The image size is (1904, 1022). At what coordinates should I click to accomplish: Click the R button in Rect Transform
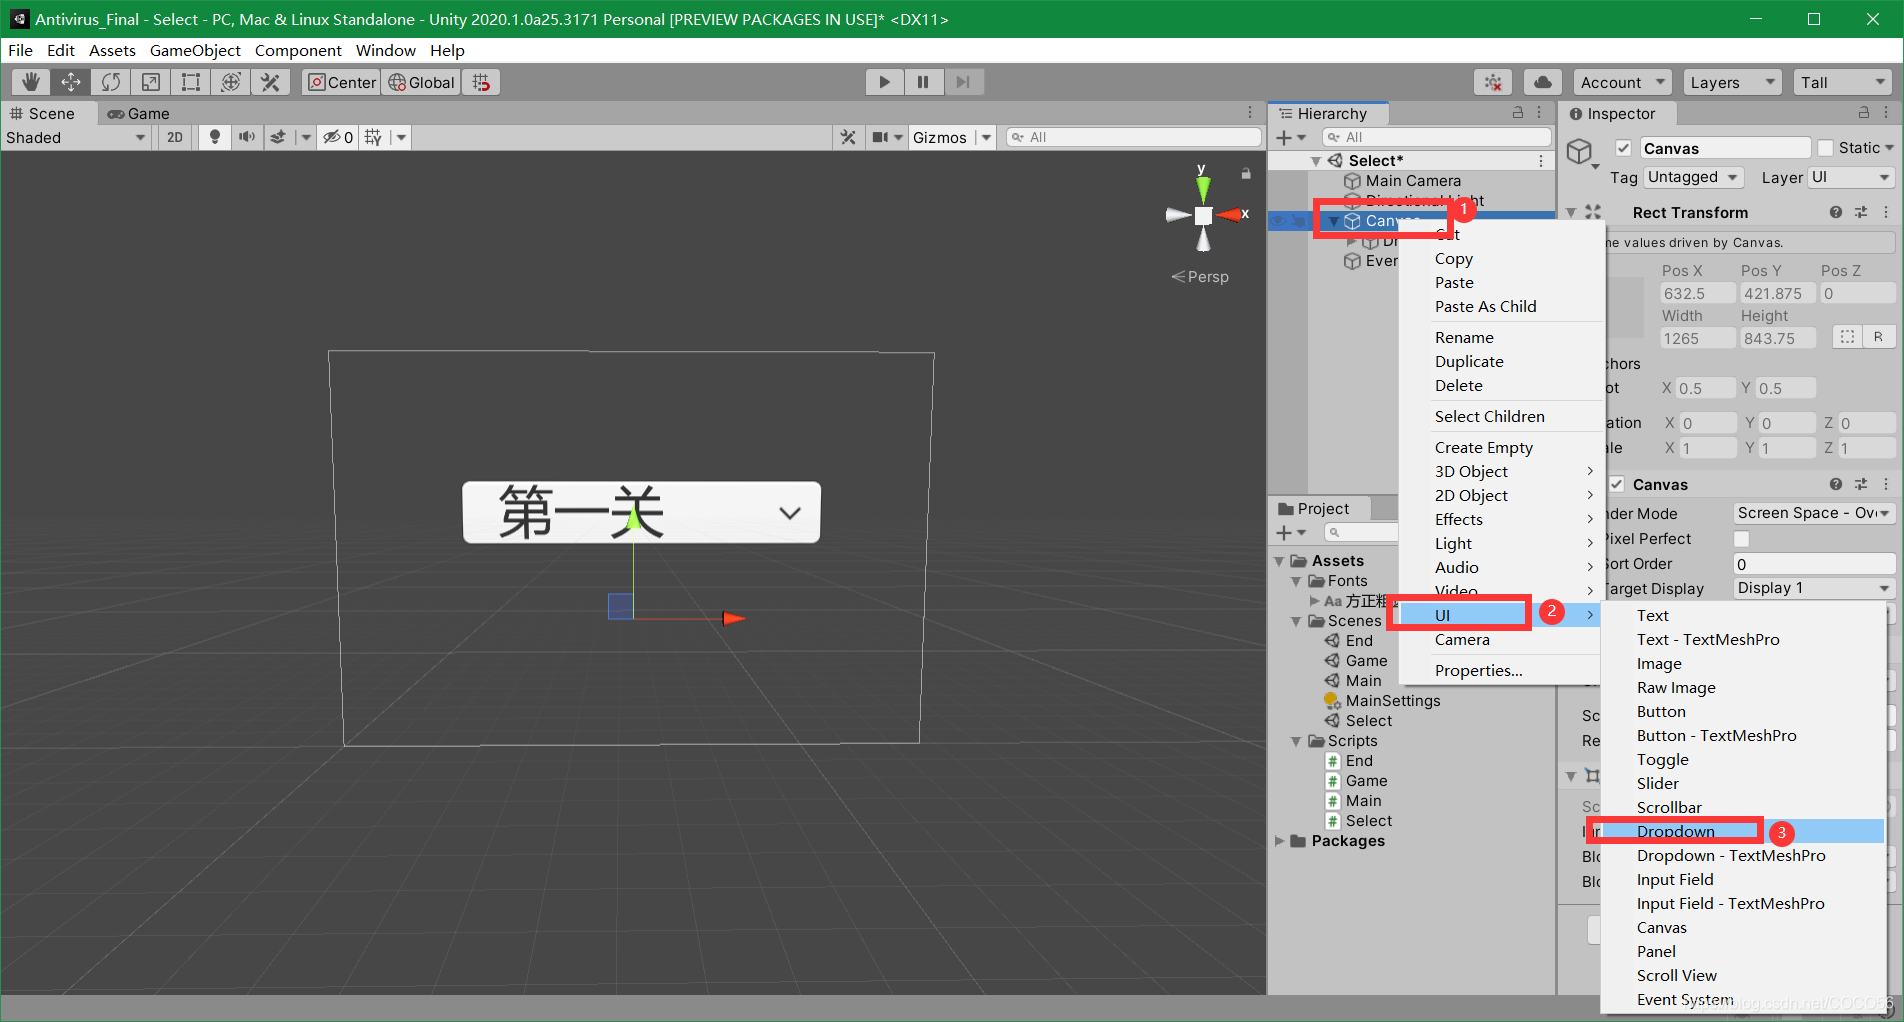click(1877, 337)
